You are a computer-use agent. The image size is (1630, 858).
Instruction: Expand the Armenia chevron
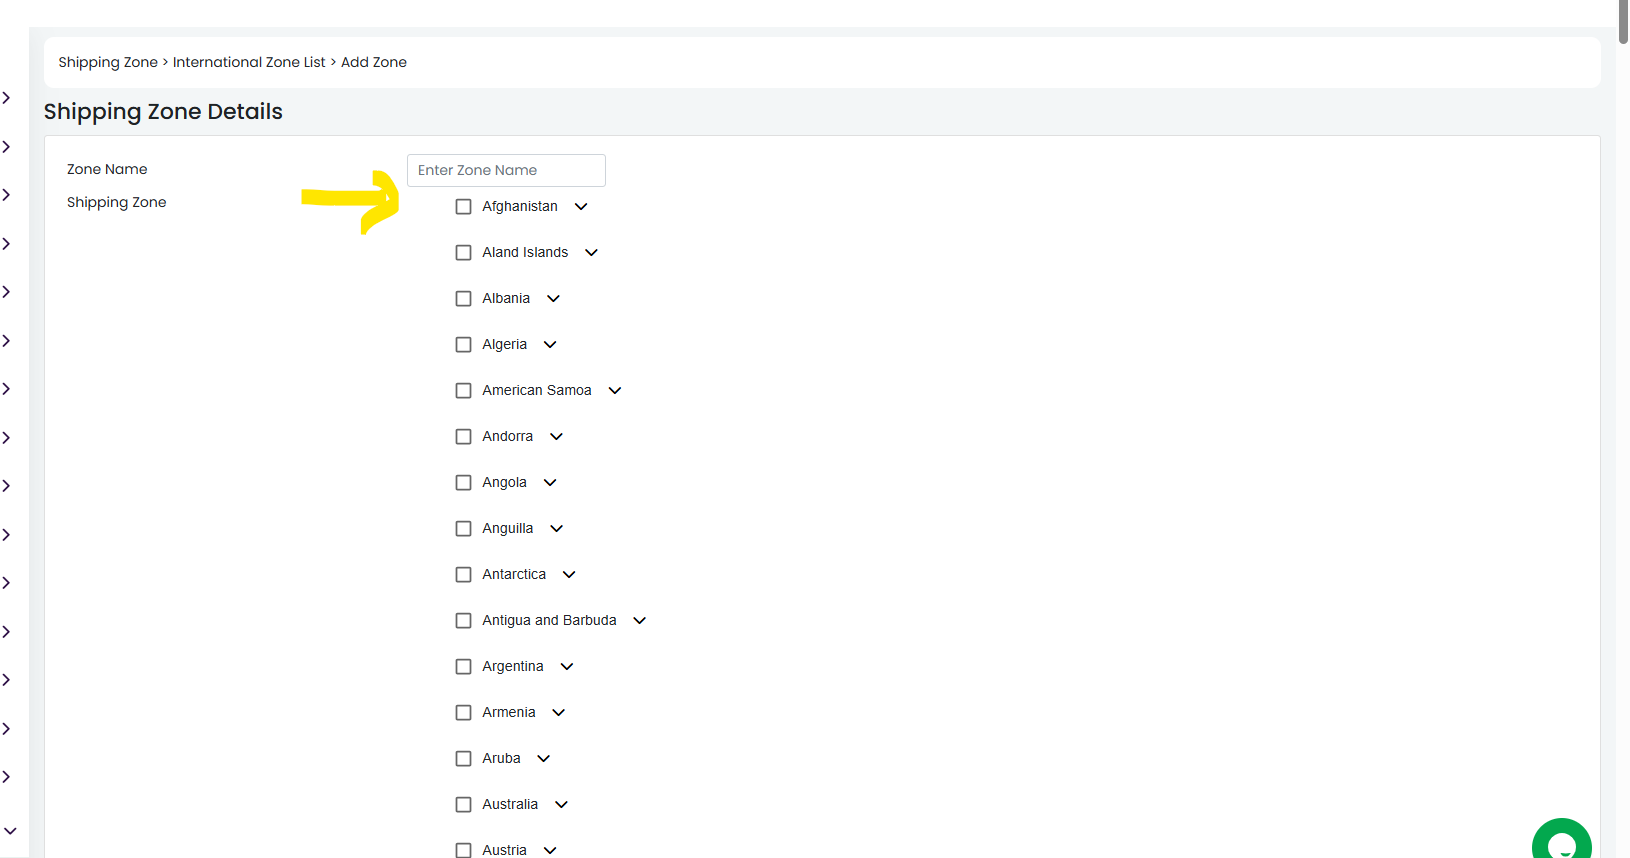click(x=559, y=713)
